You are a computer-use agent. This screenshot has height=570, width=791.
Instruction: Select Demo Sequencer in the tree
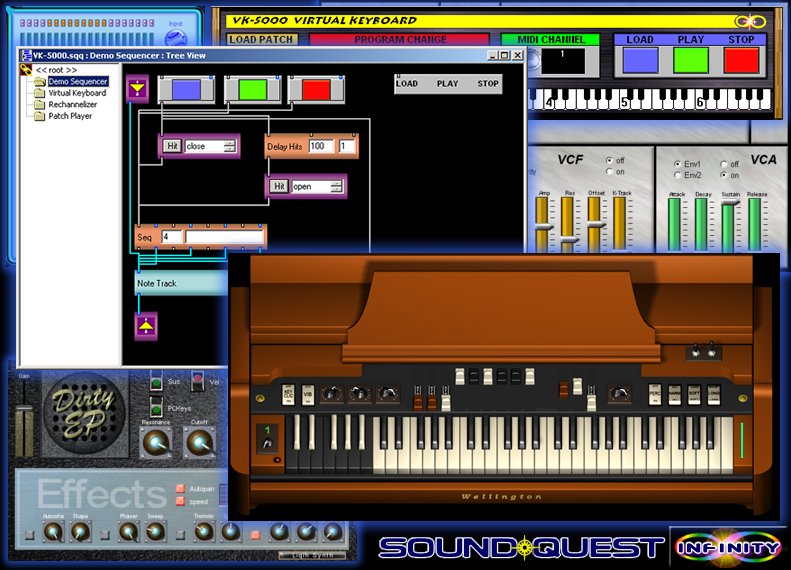[x=78, y=81]
